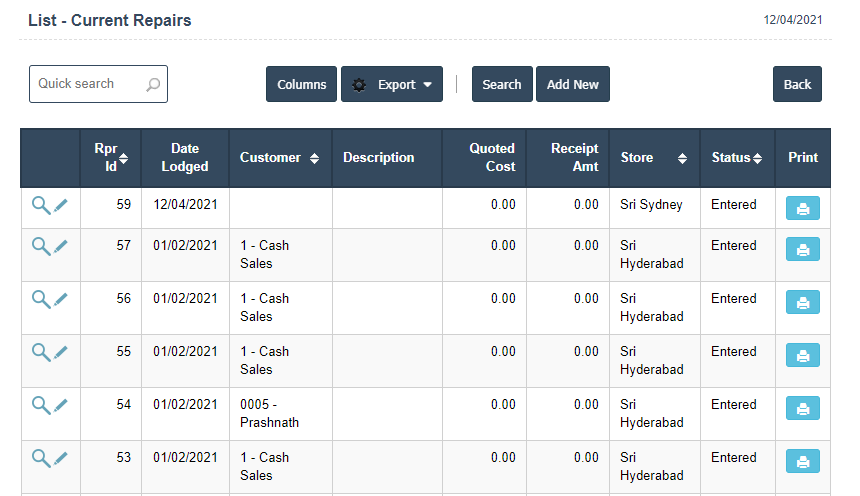View repair 55 details via magnifier

pos(40,352)
